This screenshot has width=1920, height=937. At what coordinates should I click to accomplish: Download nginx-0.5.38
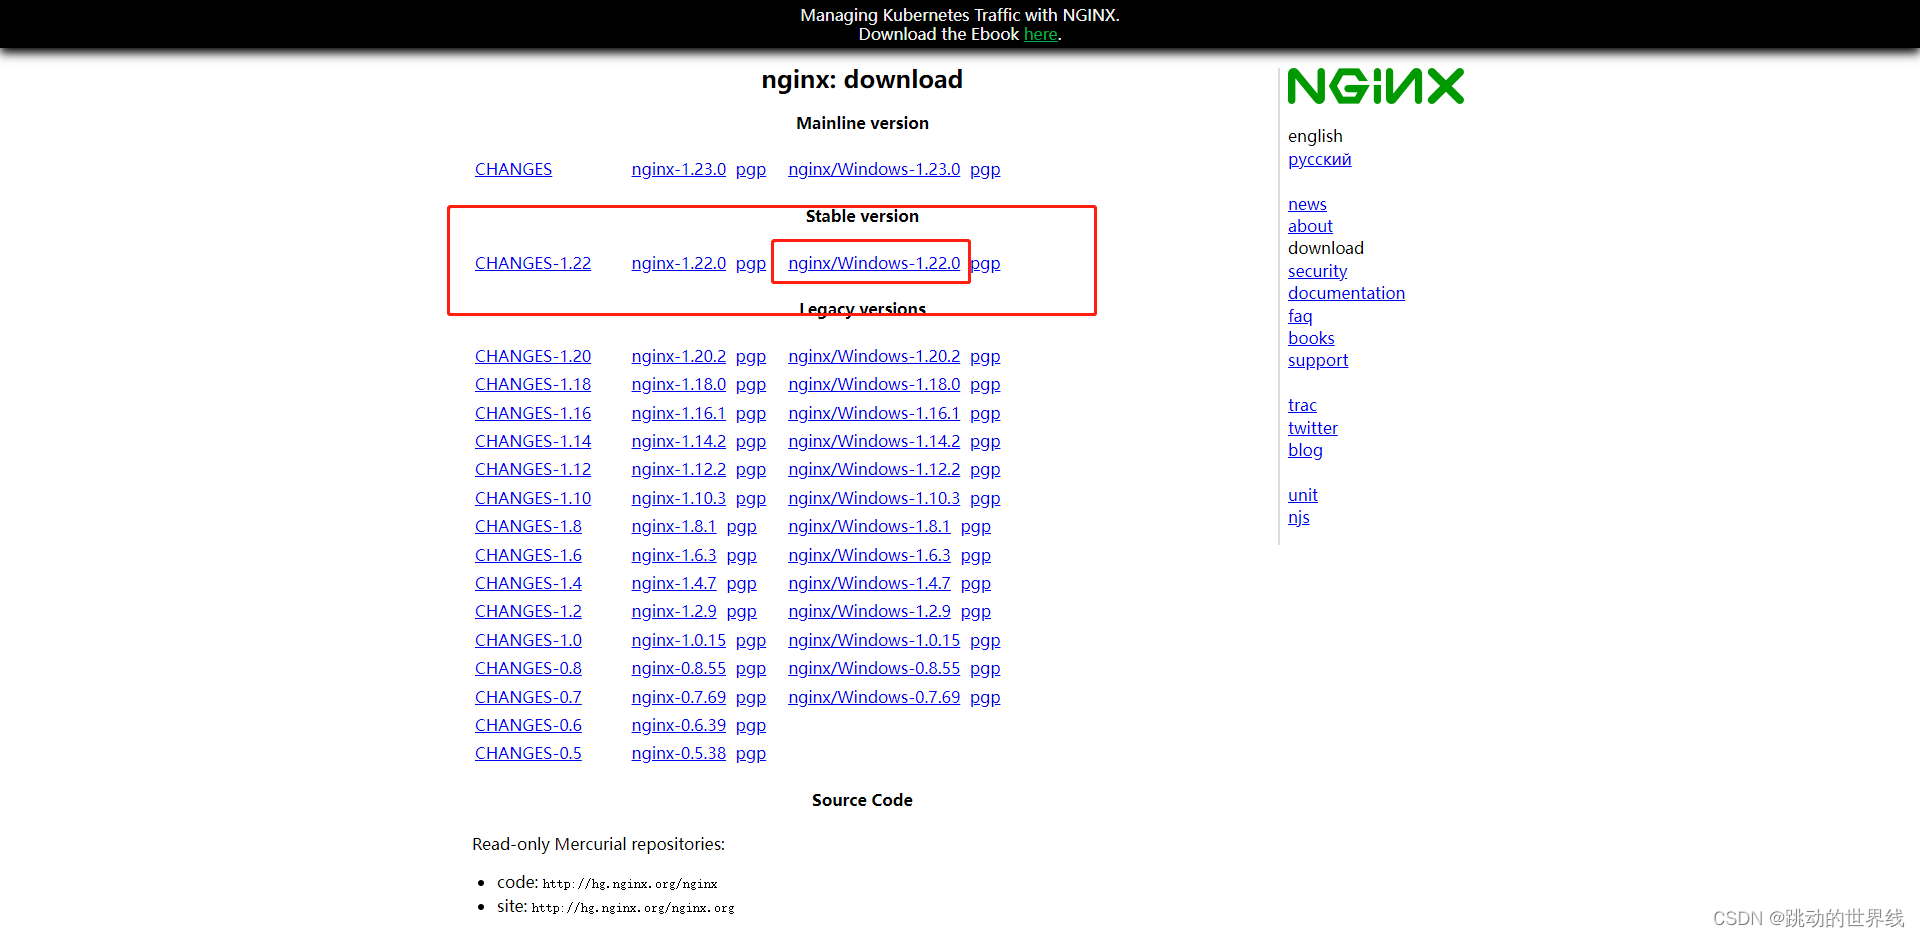click(x=678, y=753)
